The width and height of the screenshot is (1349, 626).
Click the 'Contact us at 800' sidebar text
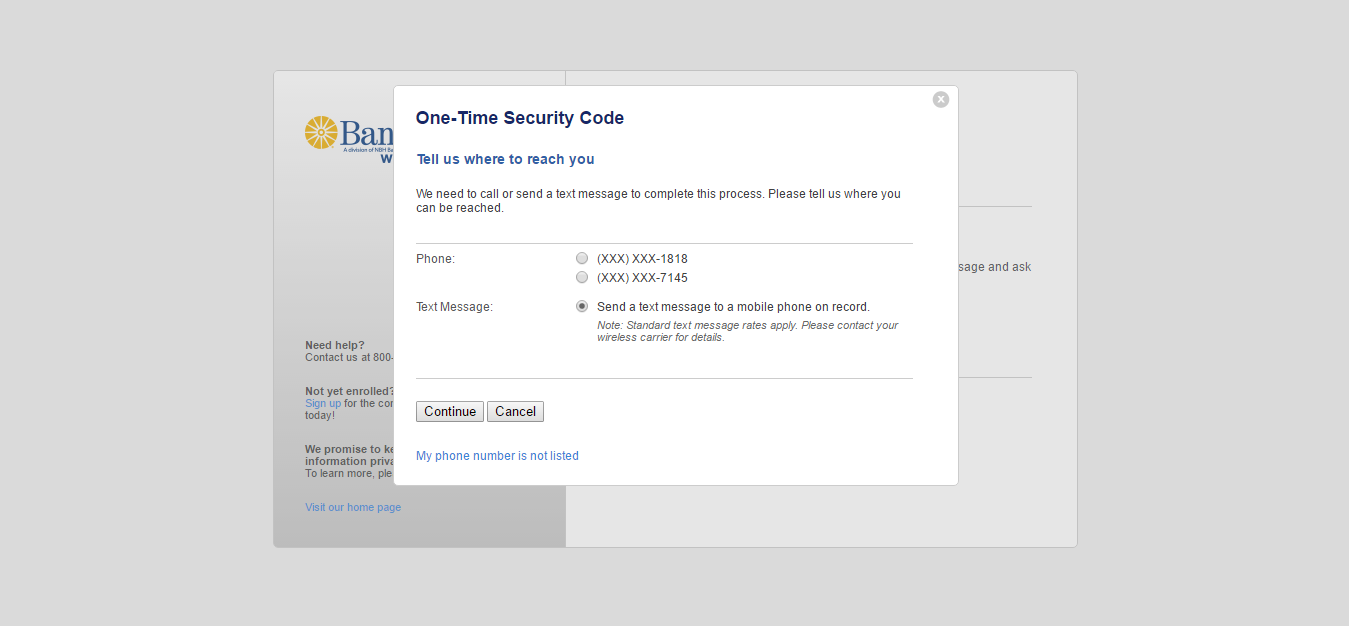coord(349,357)
